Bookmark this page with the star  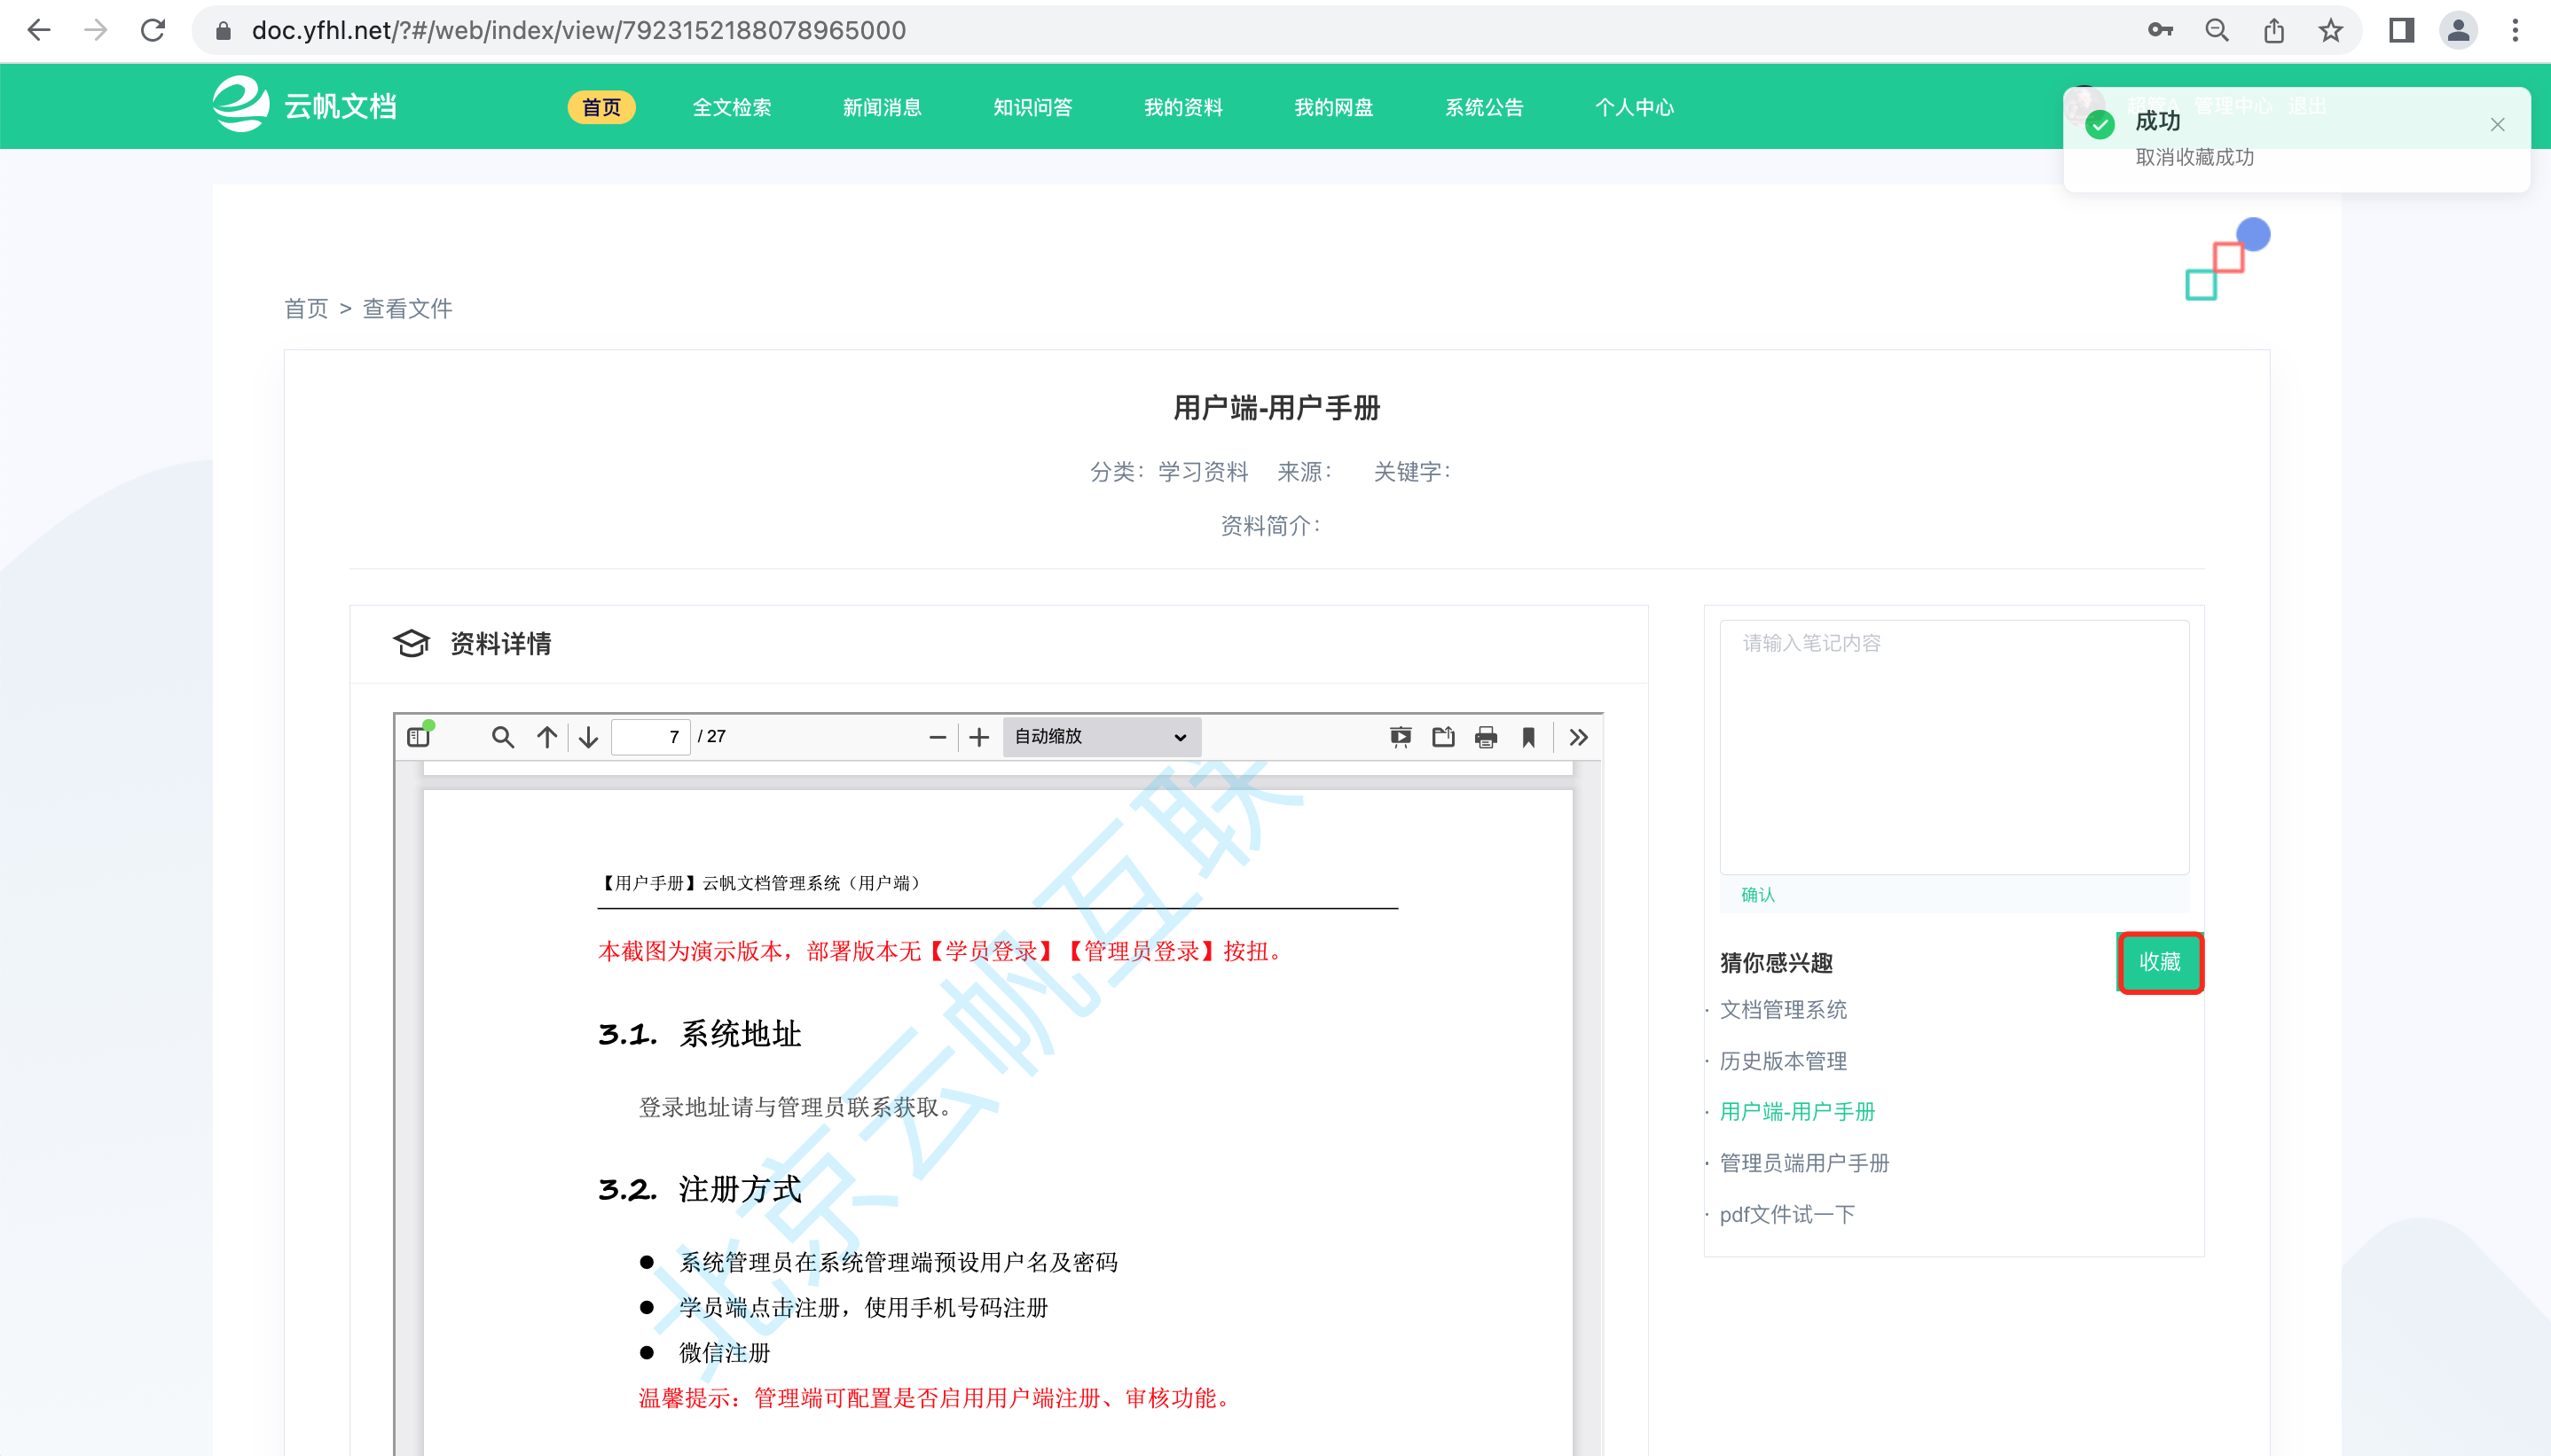(2331, 30)
